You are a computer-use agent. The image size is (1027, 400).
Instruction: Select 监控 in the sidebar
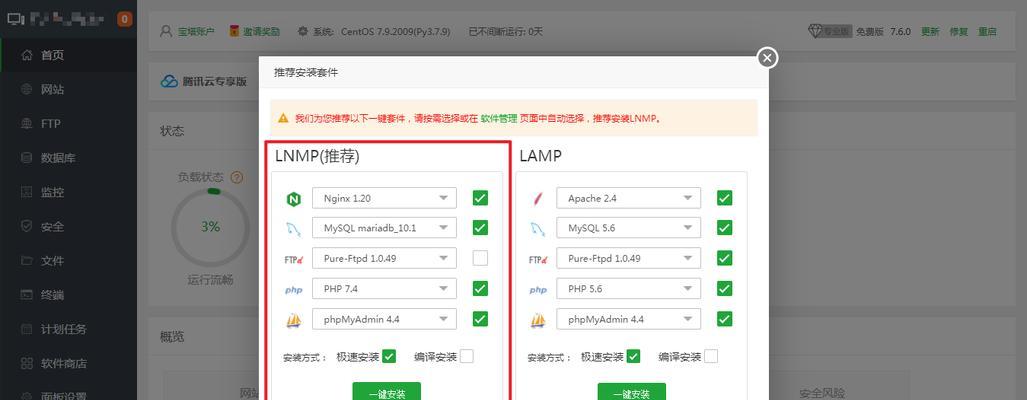pyautogui.click(x=69, y=192)
